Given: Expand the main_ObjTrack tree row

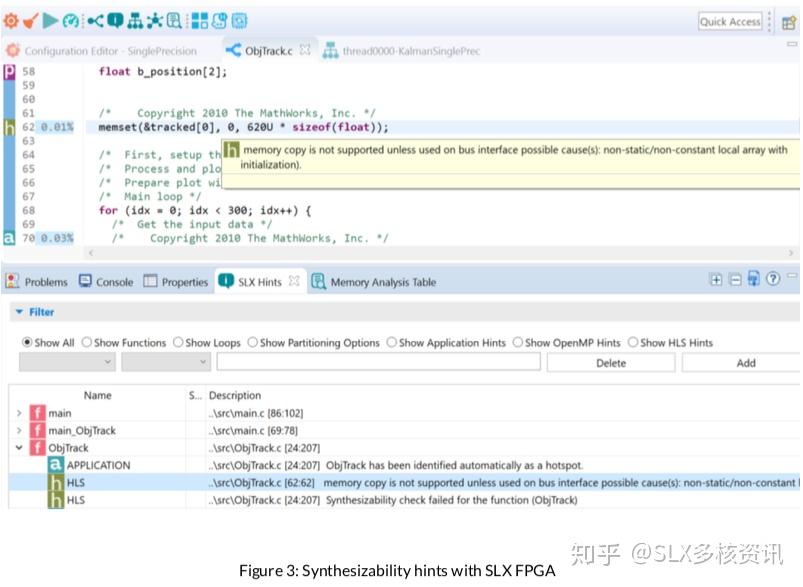Looking at the screenshot, I should point(19,430).
